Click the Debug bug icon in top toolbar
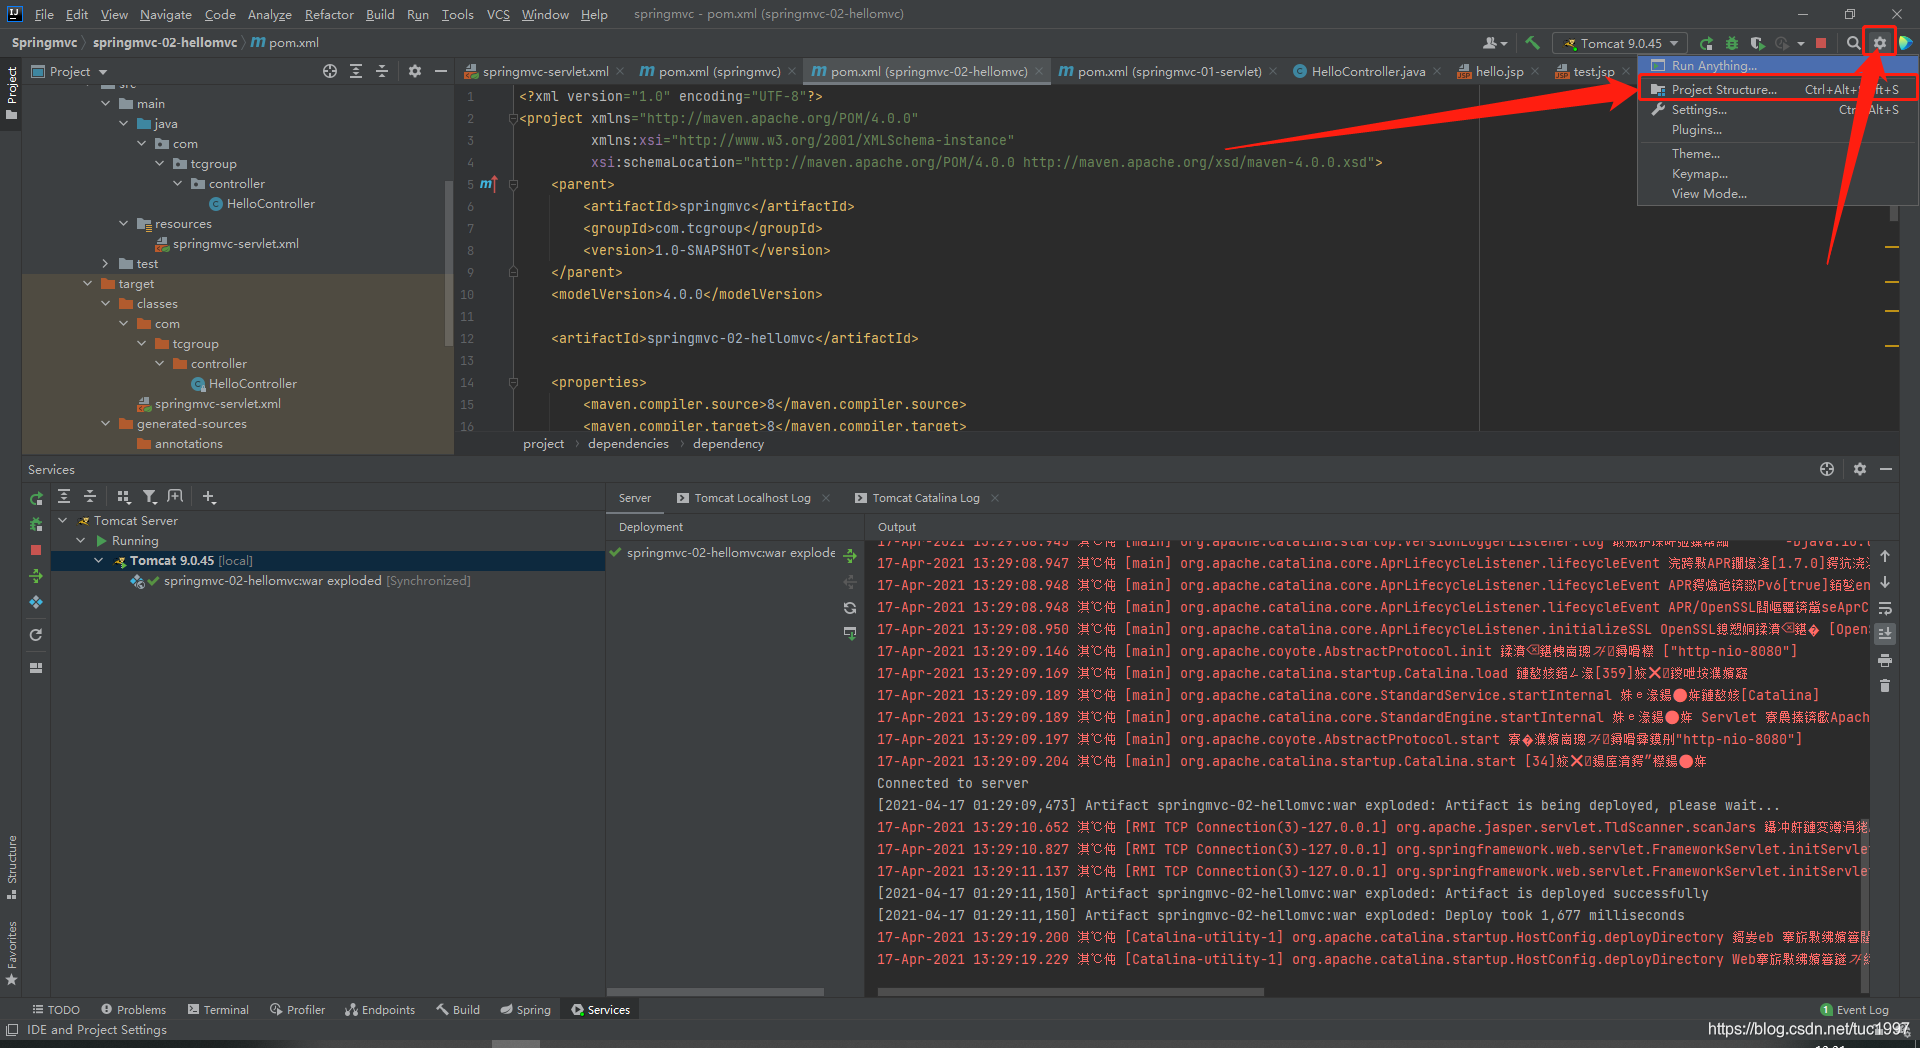The width and height of the screenshot is (1920, 1048). [x=1732, y=43]
